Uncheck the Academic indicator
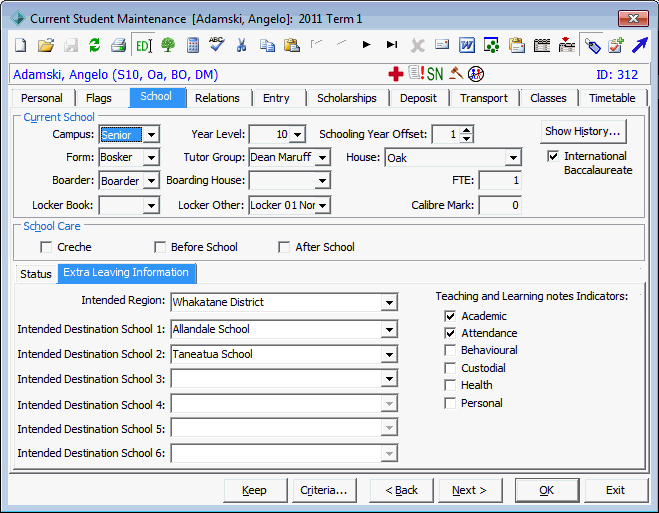This screenshot has height=513, width=659. (450, 316)
